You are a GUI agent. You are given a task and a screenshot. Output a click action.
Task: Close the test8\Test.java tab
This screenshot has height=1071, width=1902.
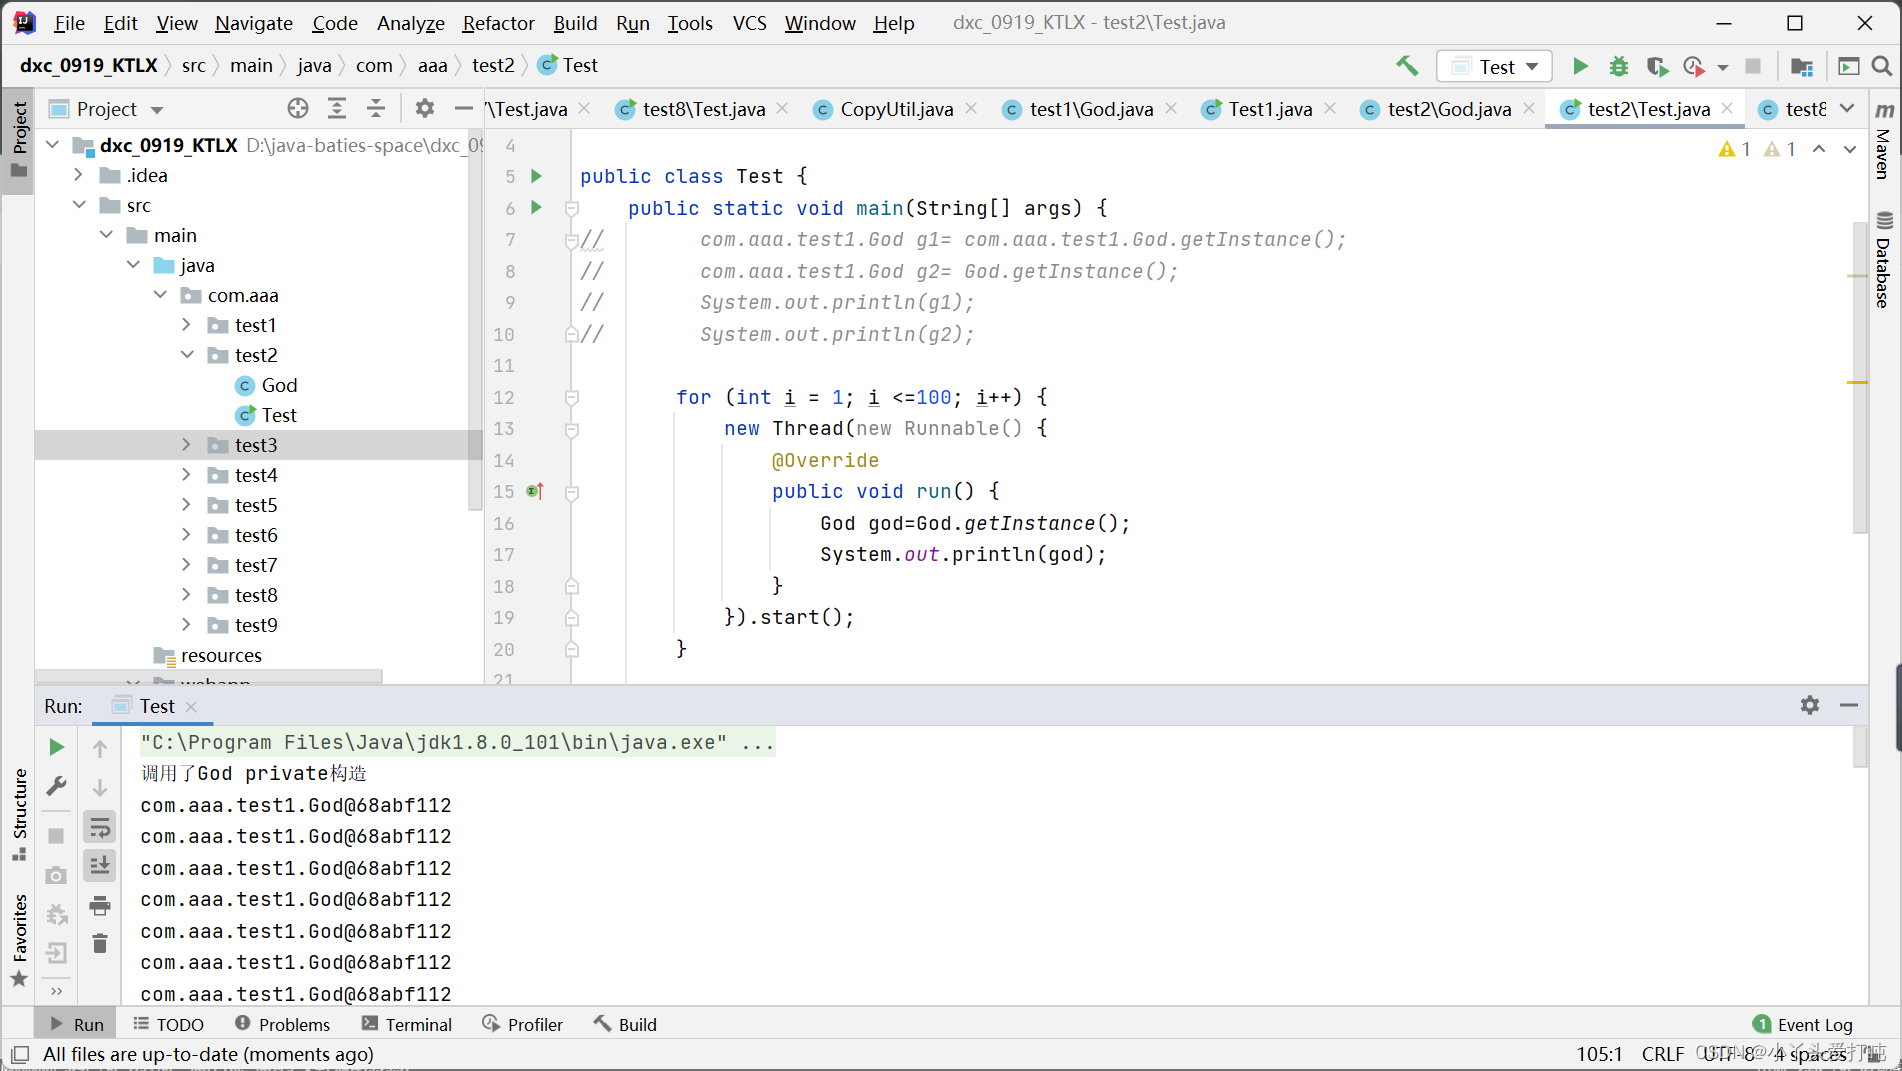[782, 108]
